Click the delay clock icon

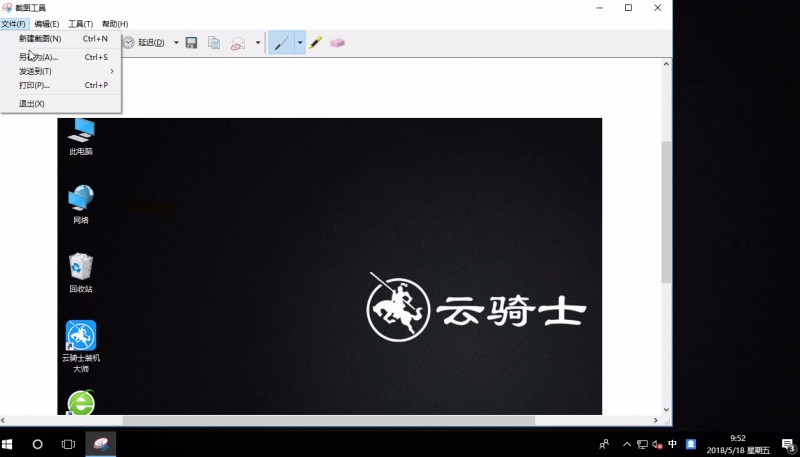(x=128, y=43)
